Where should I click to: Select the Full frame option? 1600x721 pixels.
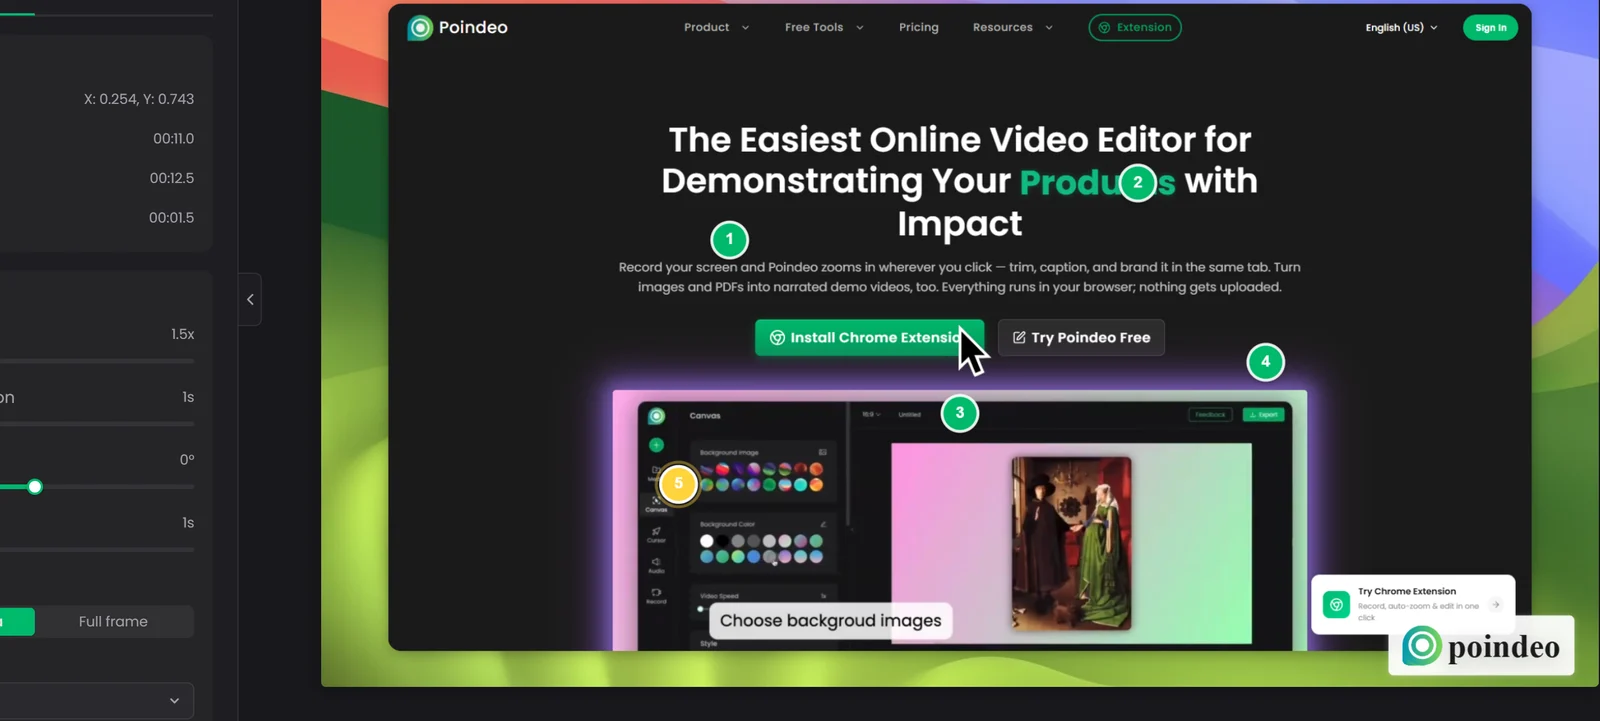(x=113, y=622)
